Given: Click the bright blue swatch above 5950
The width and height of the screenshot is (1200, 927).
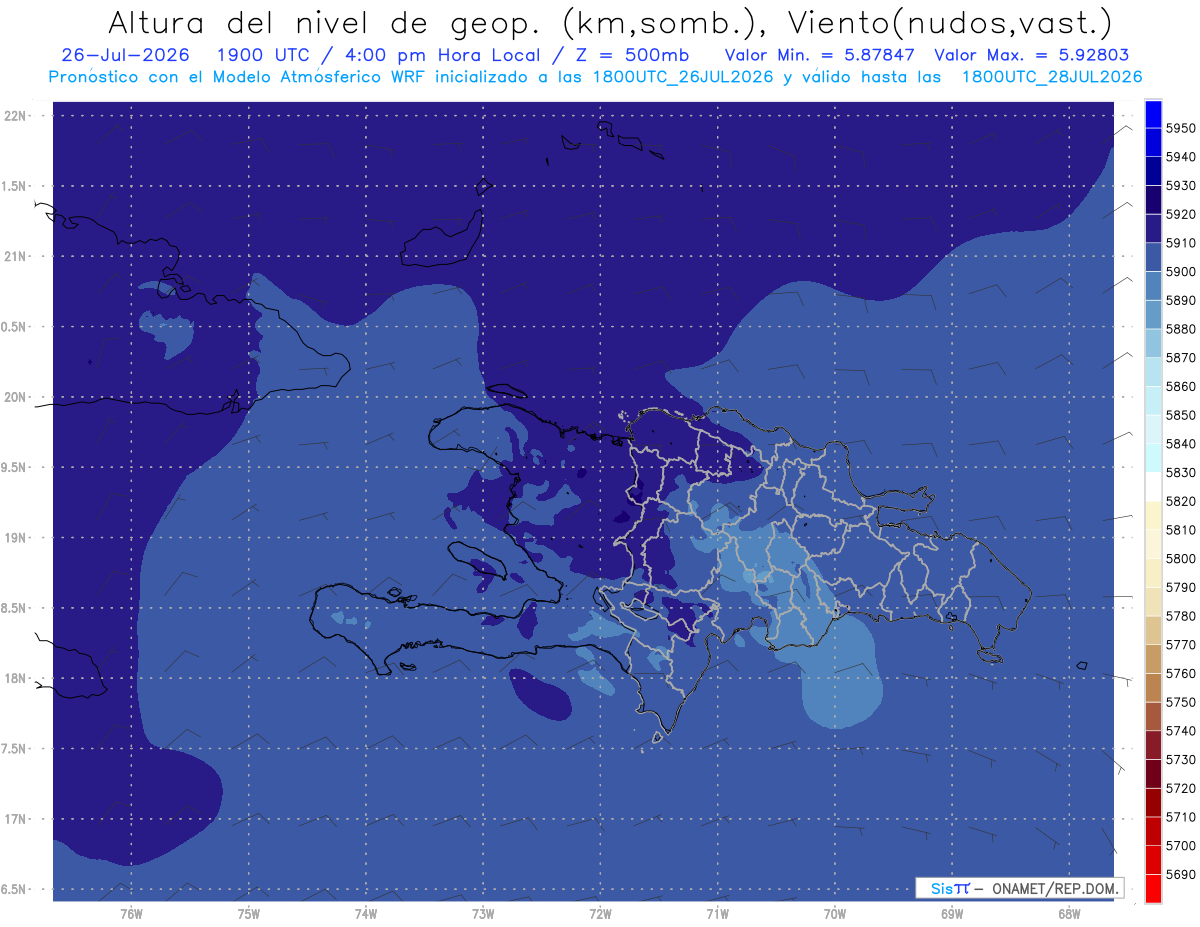Looking at the screenshot, I should [1153, 114].
